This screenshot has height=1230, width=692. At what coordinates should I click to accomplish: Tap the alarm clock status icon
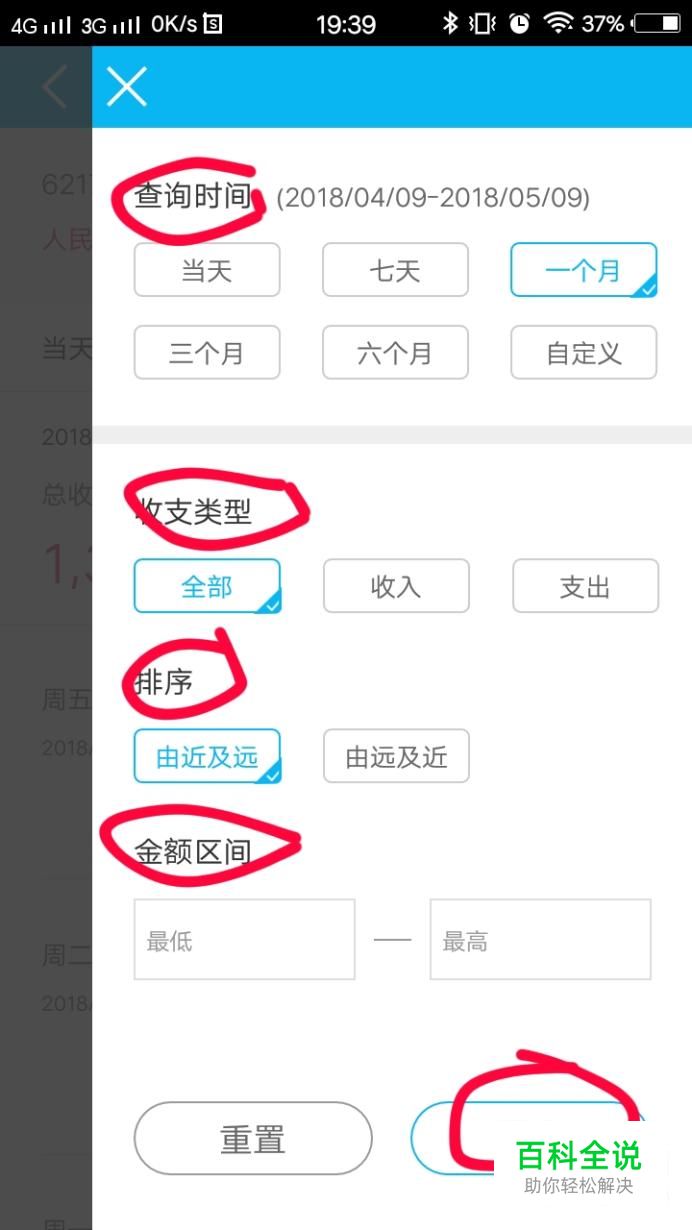[x=519, y=23]
